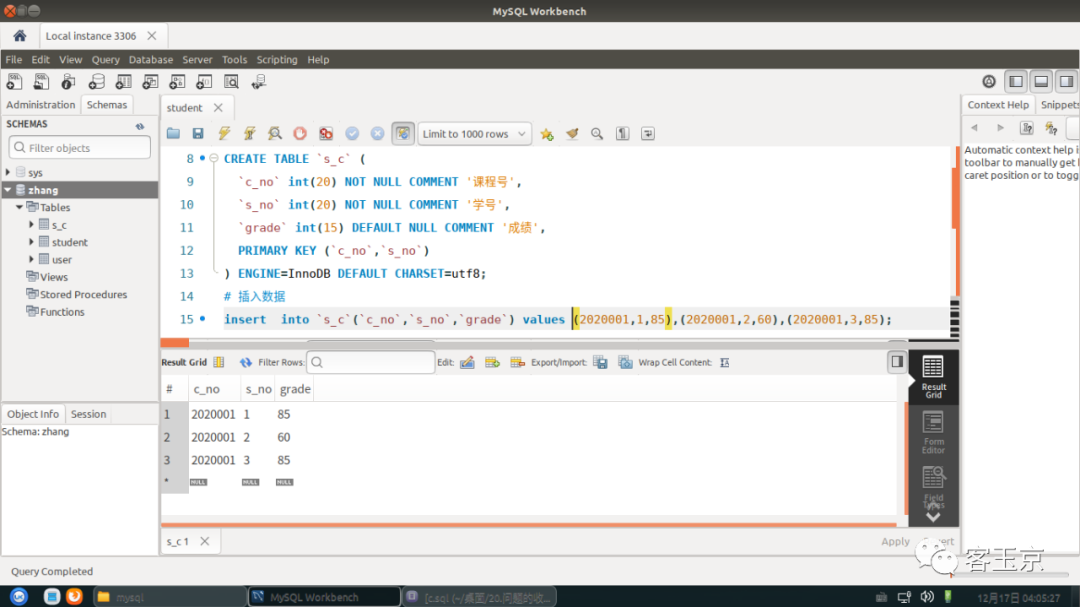
Task: Commit the transaction icon
Action: point(352,134)
